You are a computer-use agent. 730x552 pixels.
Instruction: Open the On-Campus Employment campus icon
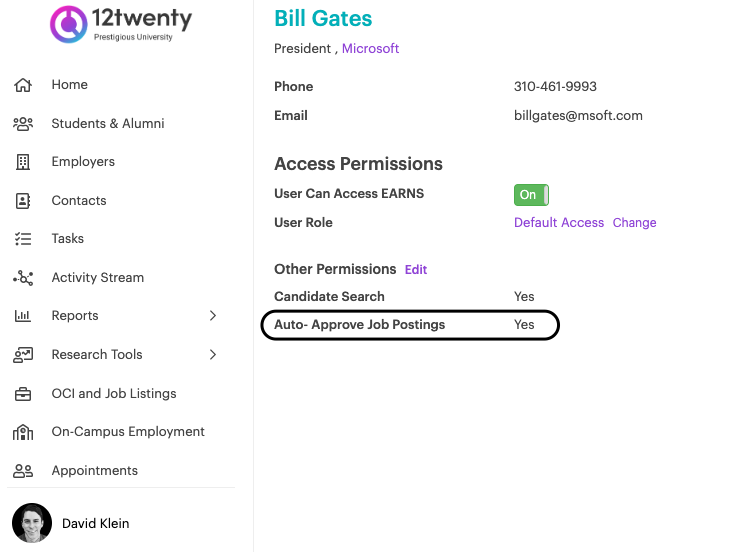click(x=23, y=432)
